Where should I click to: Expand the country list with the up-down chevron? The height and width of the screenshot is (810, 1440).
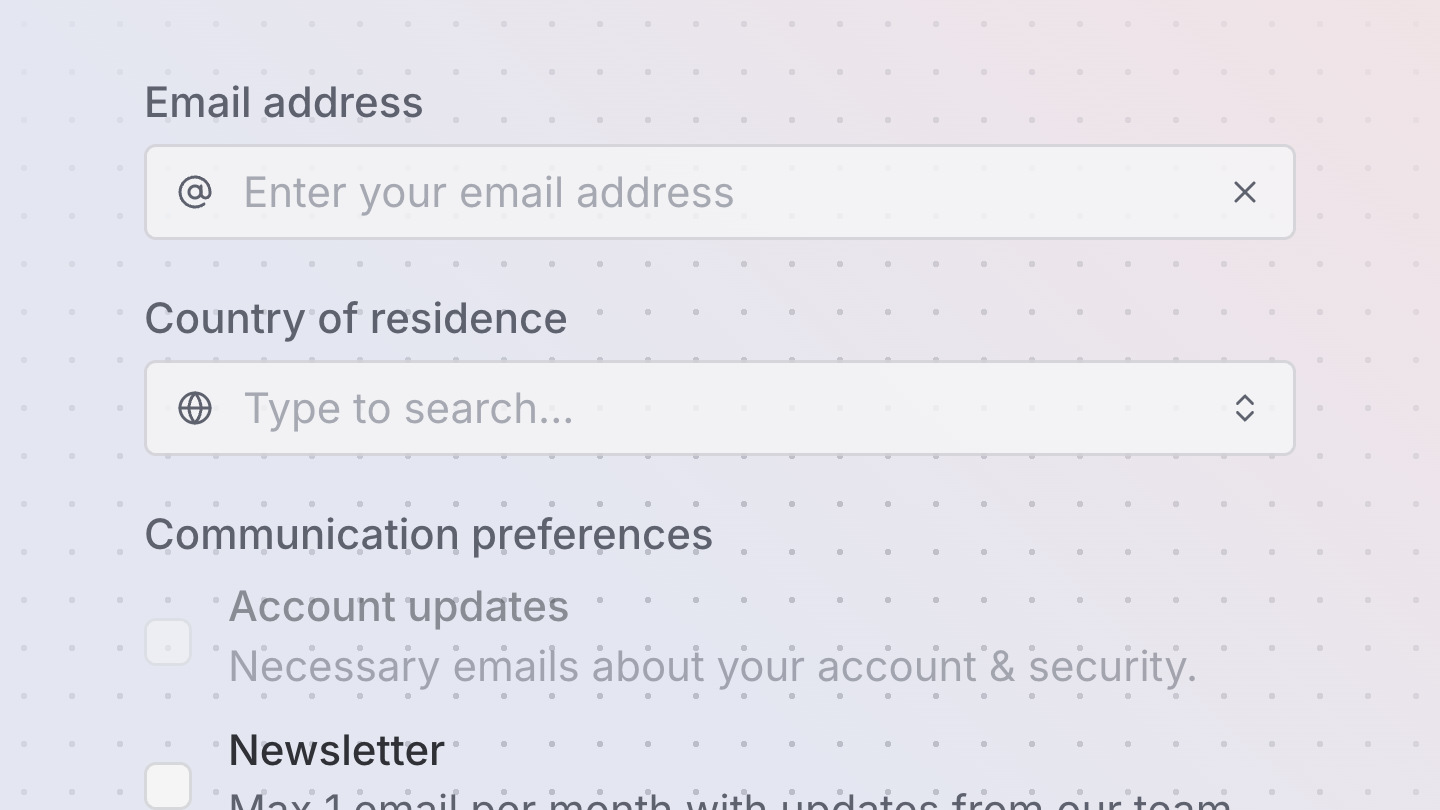pyautogui.click(x=1244, y=408)
